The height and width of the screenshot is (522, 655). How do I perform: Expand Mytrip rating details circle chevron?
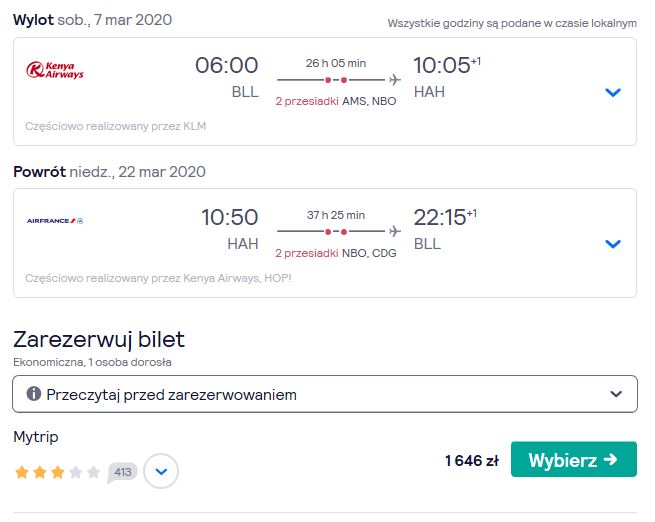pyautogui.click(x=161, y=471)
